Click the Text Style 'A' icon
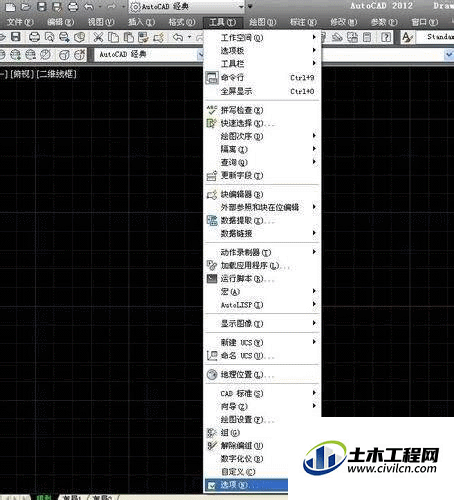The width and height of the screenshot is (454, 500). click(407, 37)
